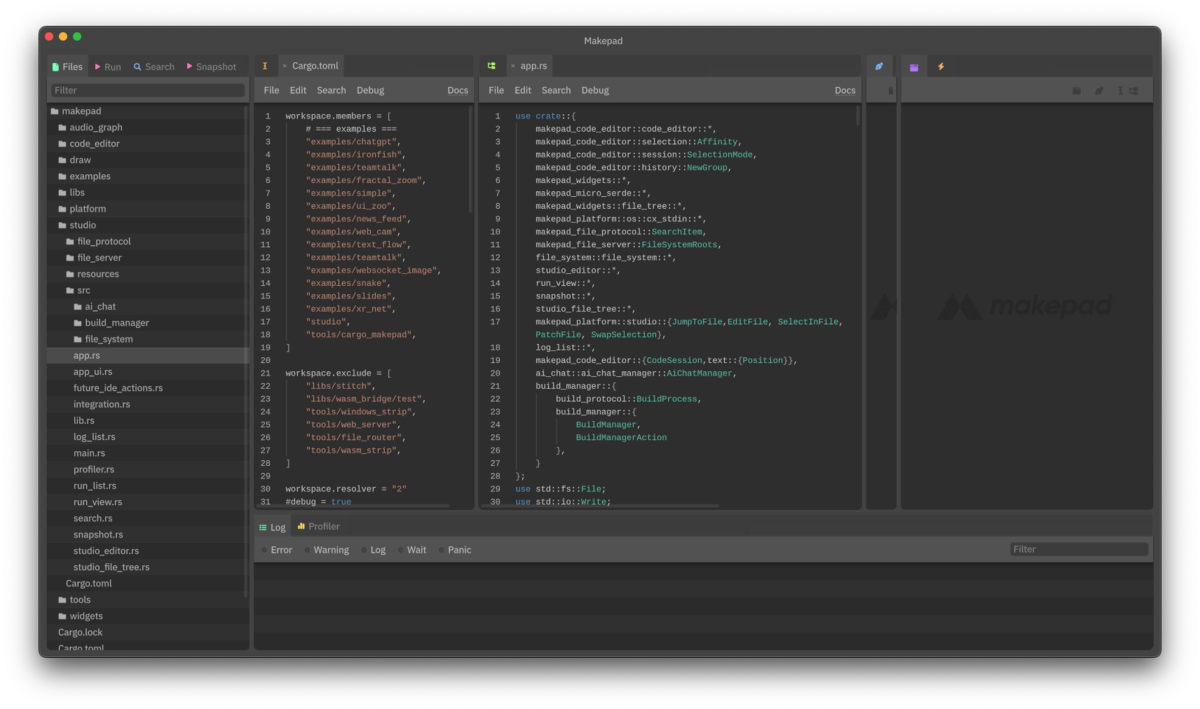The width and height of the screenshot is (1200, 709).
Task: Toggle the Wait log filter
Action: coord(412,550)
